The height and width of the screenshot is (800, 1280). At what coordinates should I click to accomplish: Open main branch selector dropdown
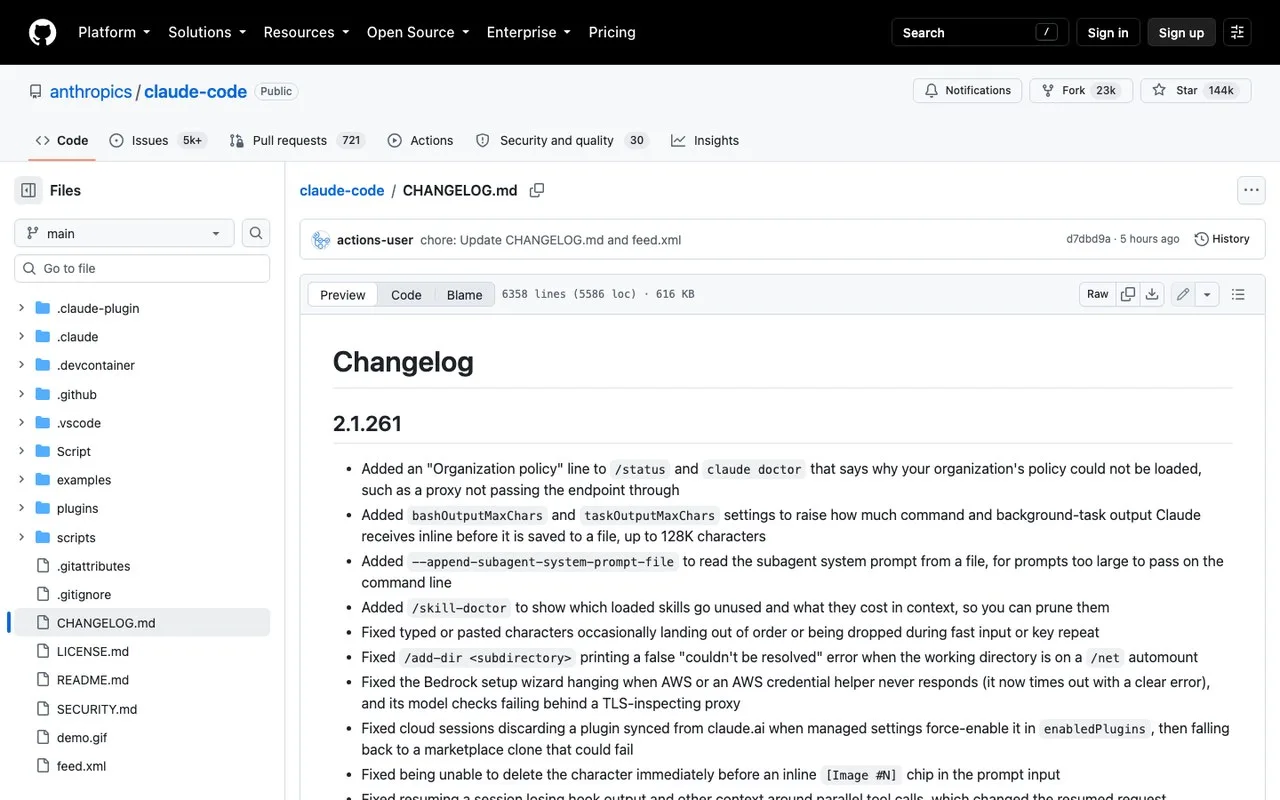pyautogui.click(x=124, y=233)
